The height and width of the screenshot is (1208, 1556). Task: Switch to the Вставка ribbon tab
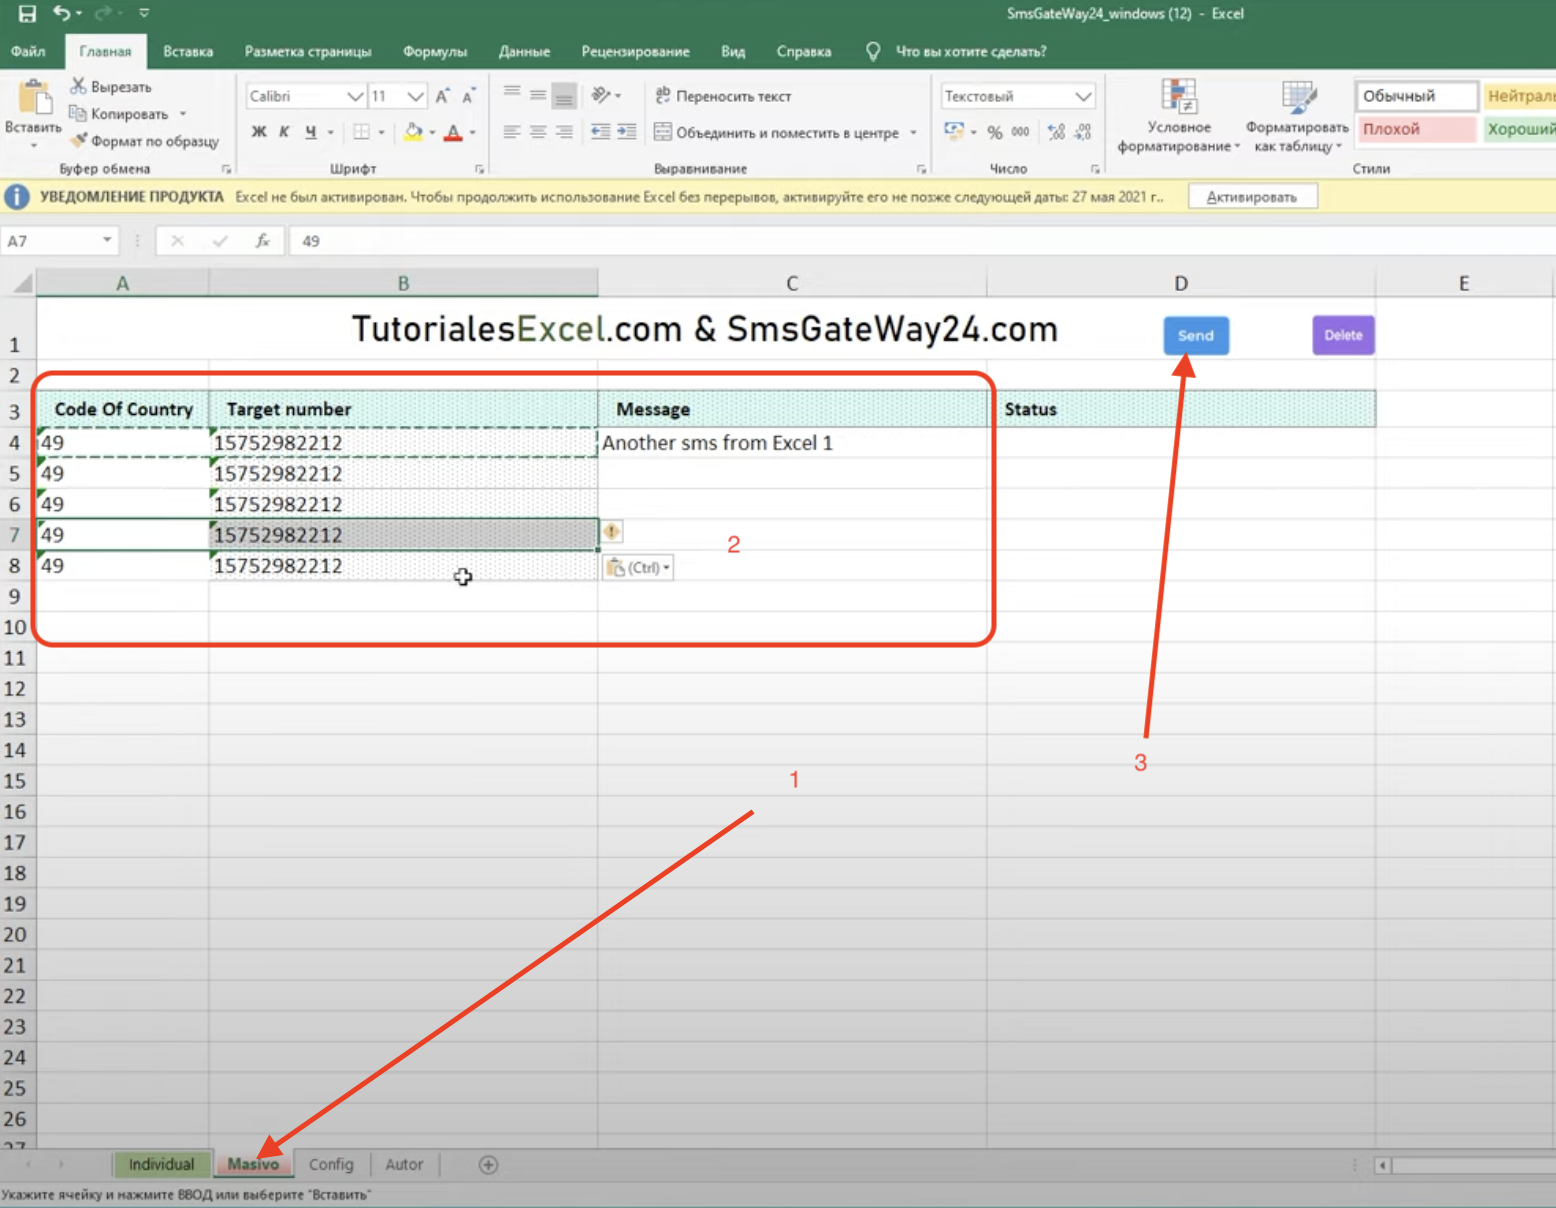pos(188,51)
